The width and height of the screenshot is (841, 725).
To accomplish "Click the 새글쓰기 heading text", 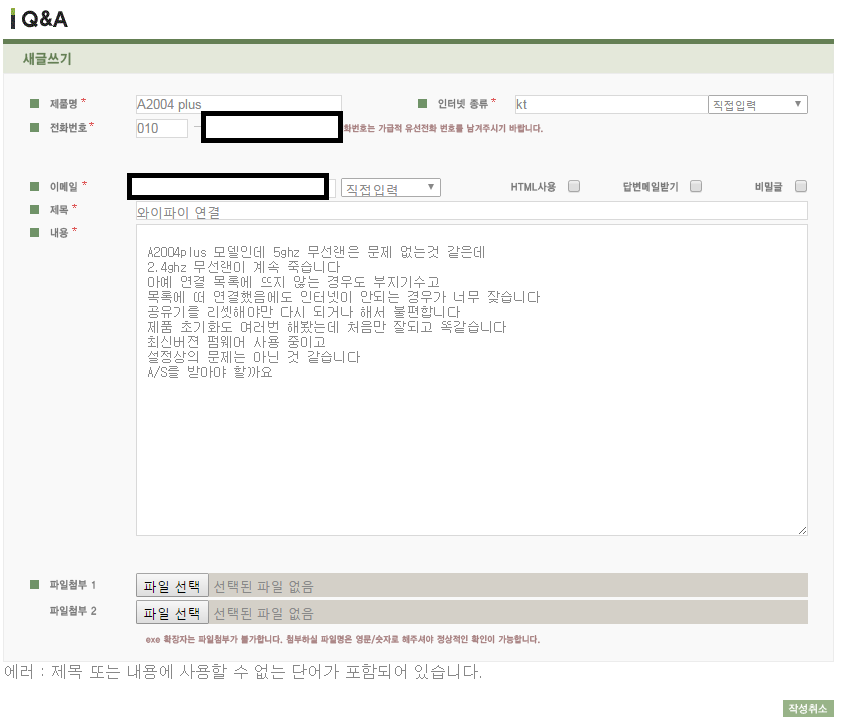I will pyautogui.click(x=47, y=59).
